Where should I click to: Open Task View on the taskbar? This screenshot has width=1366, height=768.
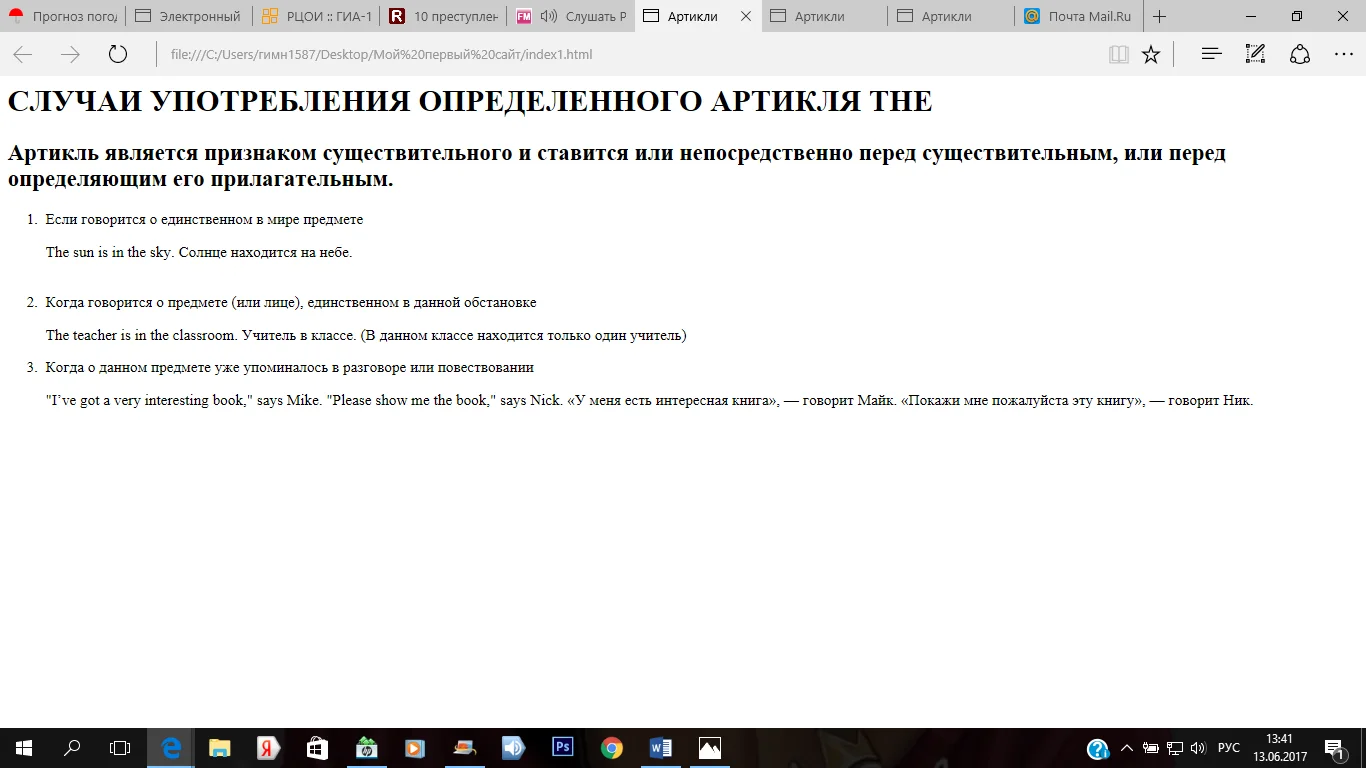tap(120, 748)
